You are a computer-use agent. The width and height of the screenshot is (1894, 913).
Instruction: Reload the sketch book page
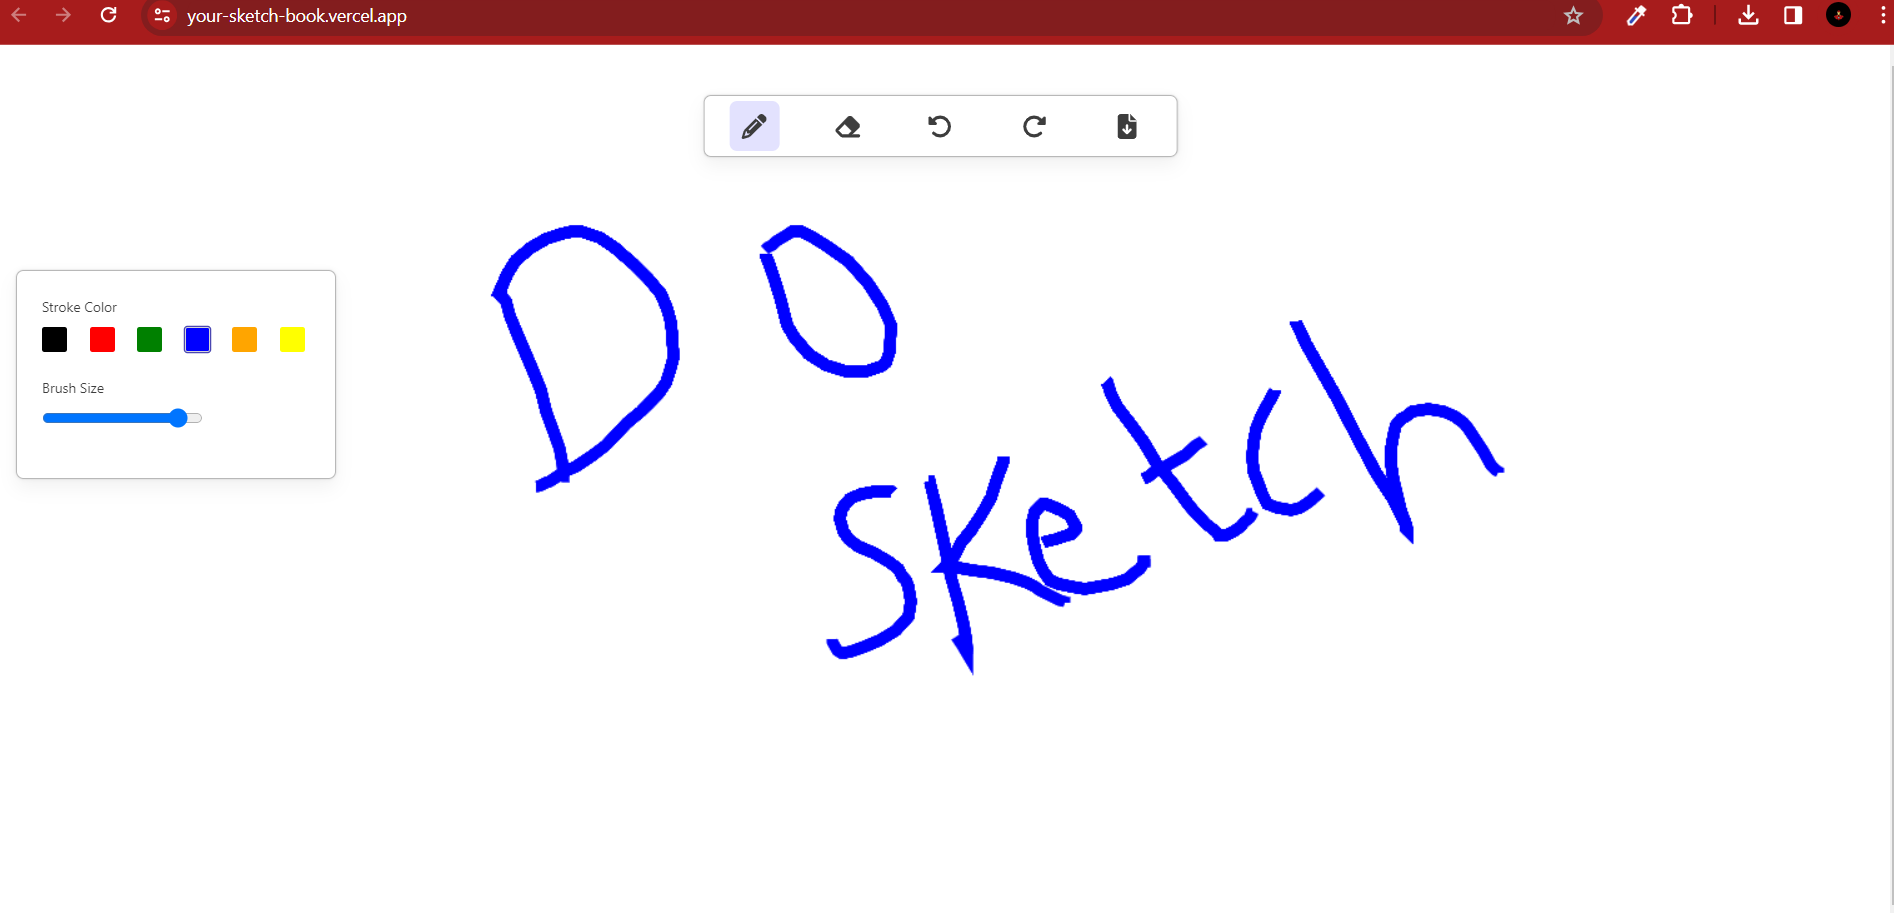tap(109, 16)
